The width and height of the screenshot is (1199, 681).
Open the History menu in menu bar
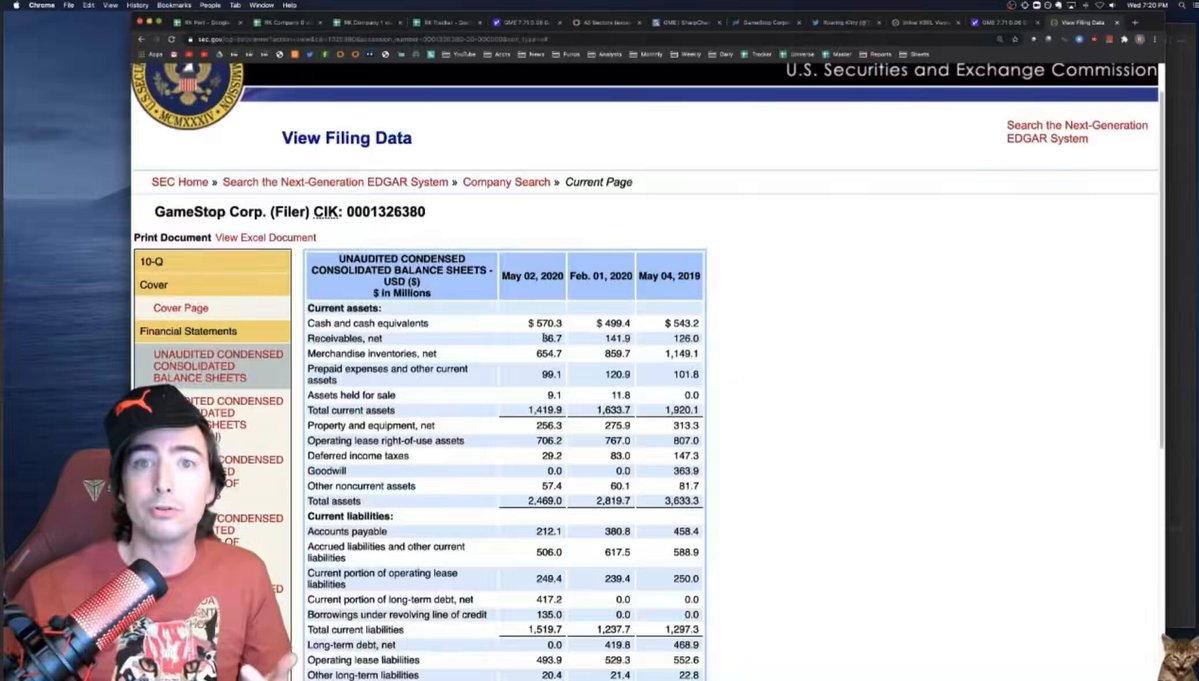click(x=137, y=5)
